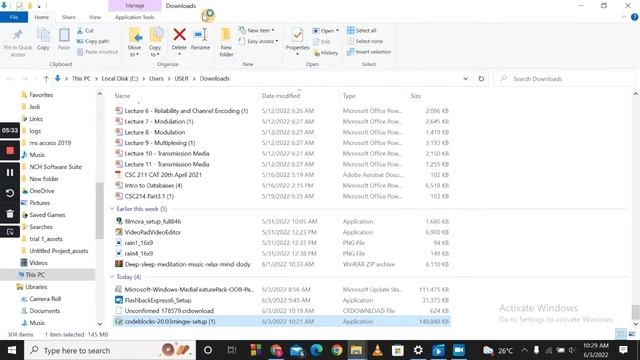
Task: Pause the screen recording
Action: click(x=10, y=172)
